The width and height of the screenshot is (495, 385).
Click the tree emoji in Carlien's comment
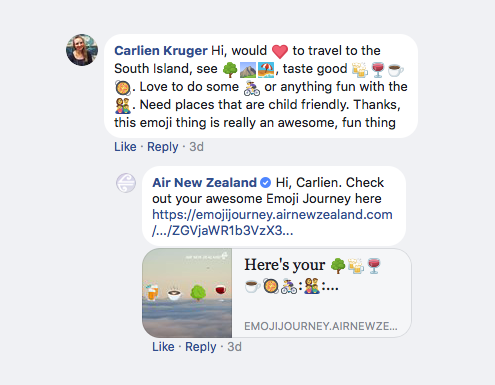pos(230,69)
